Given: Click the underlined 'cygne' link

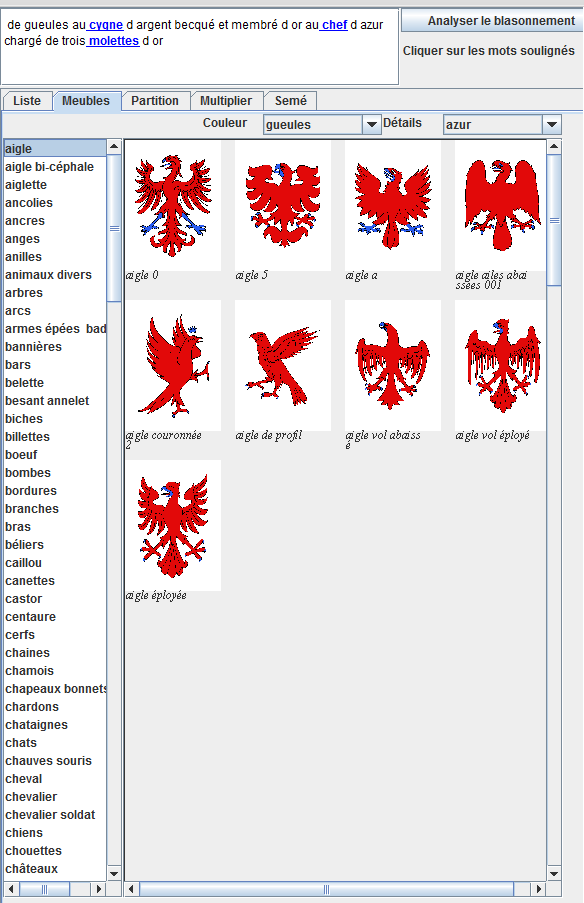Looking at the screenshot, I should [105, 25].
